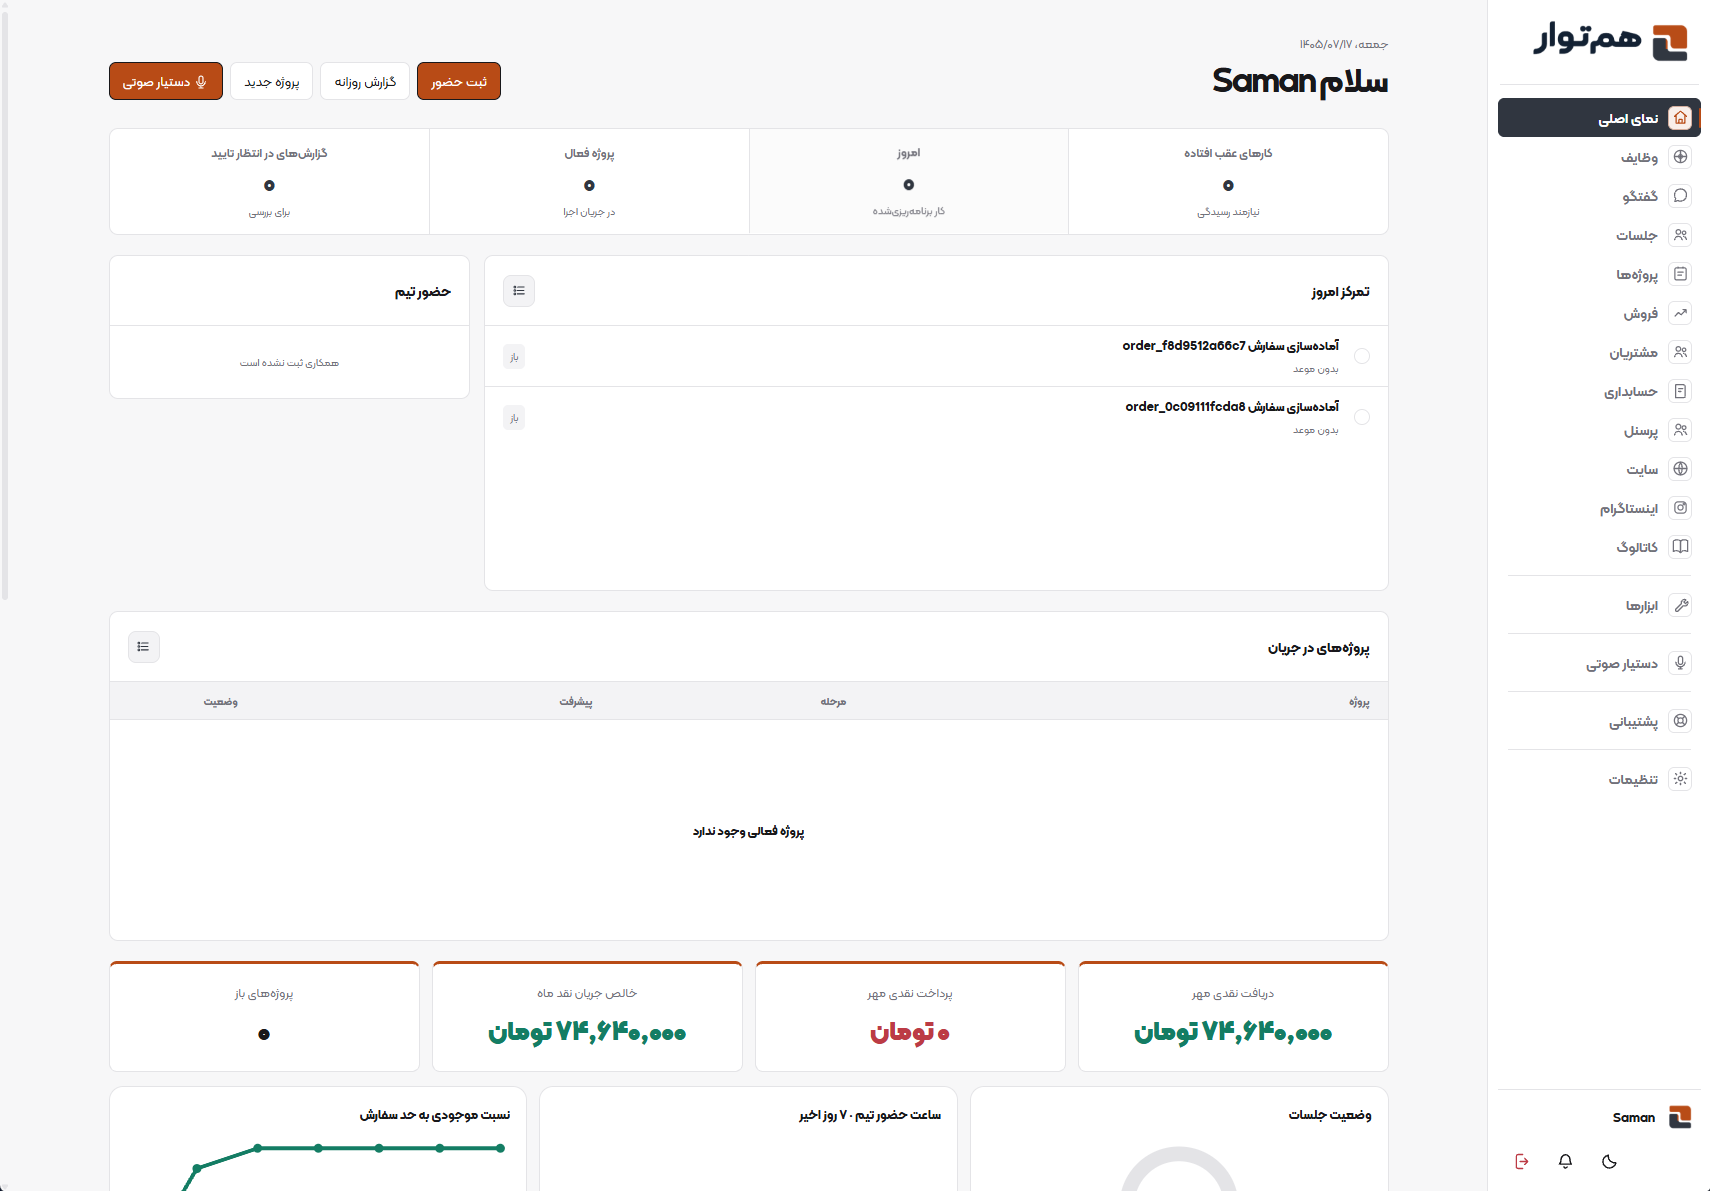This screenshot has height=1191, width=1710.
Task: Open اینستاگرام icon in sidebar
Action: [x=1680, y=508]
